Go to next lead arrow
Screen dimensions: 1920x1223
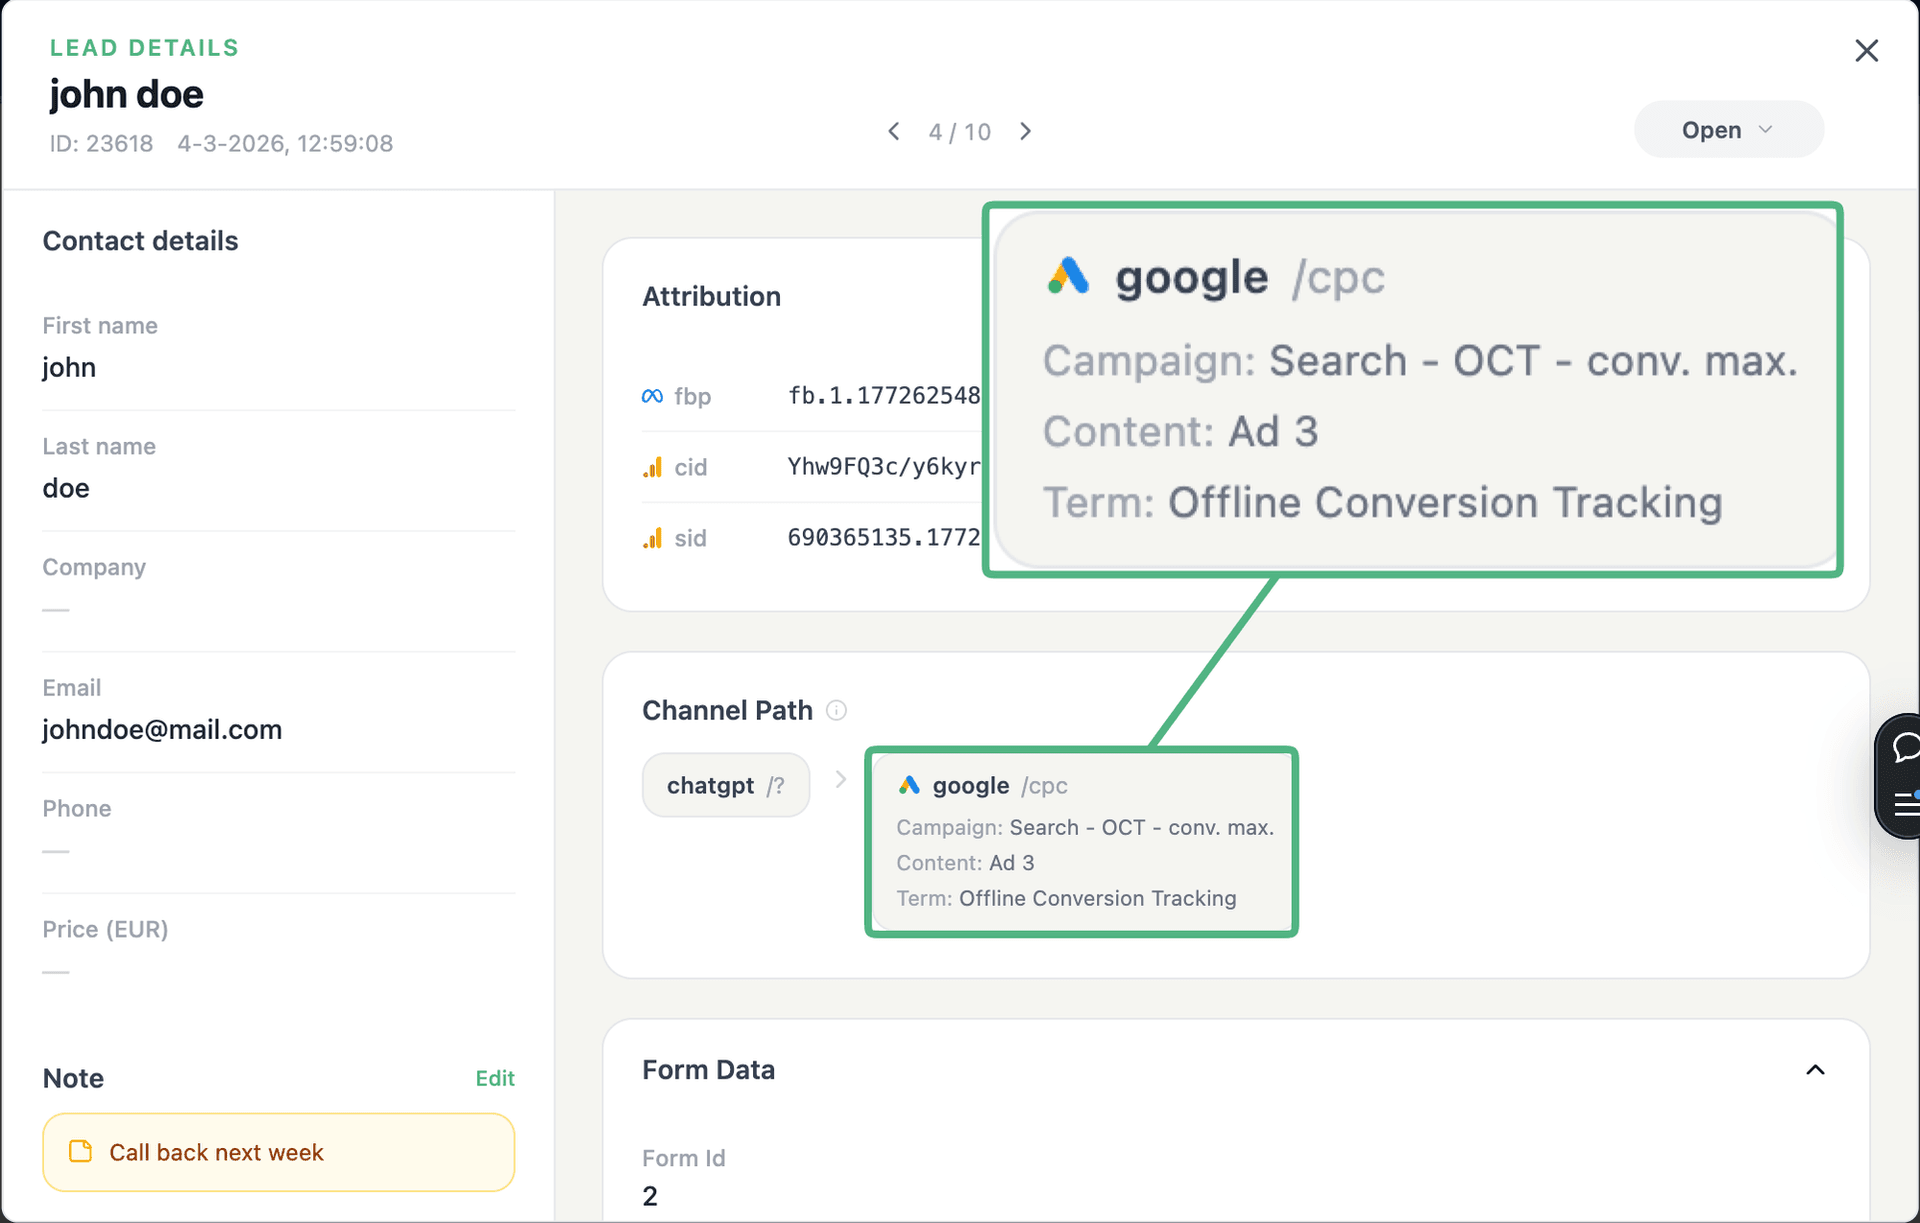(x=1025, y=131)
